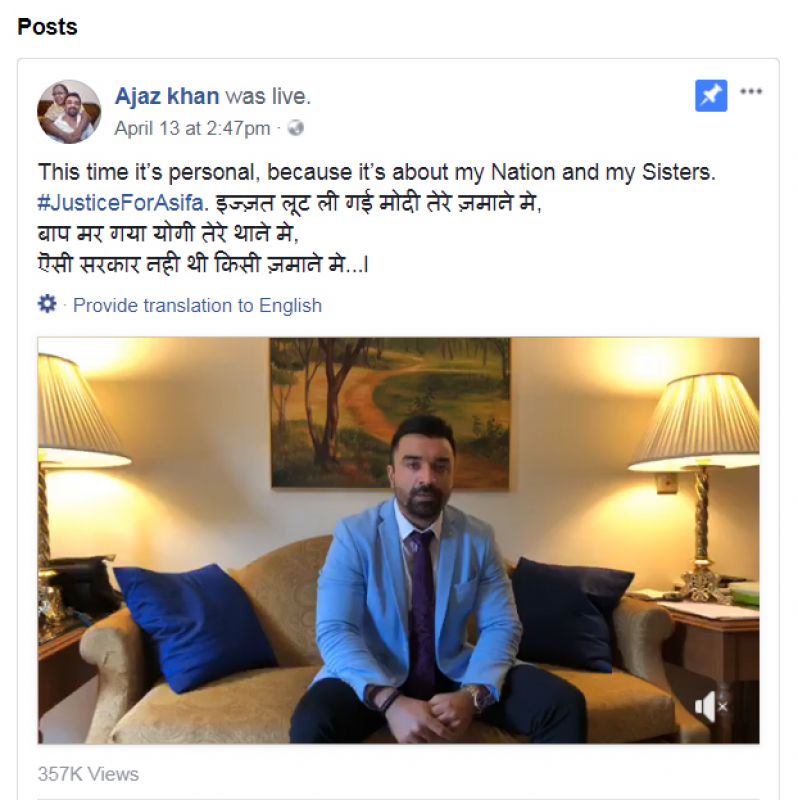The height and width of the screenshot is (800, 798).
Task: Click the muted speaker icon on the video
Action: [x=706, y=705]
